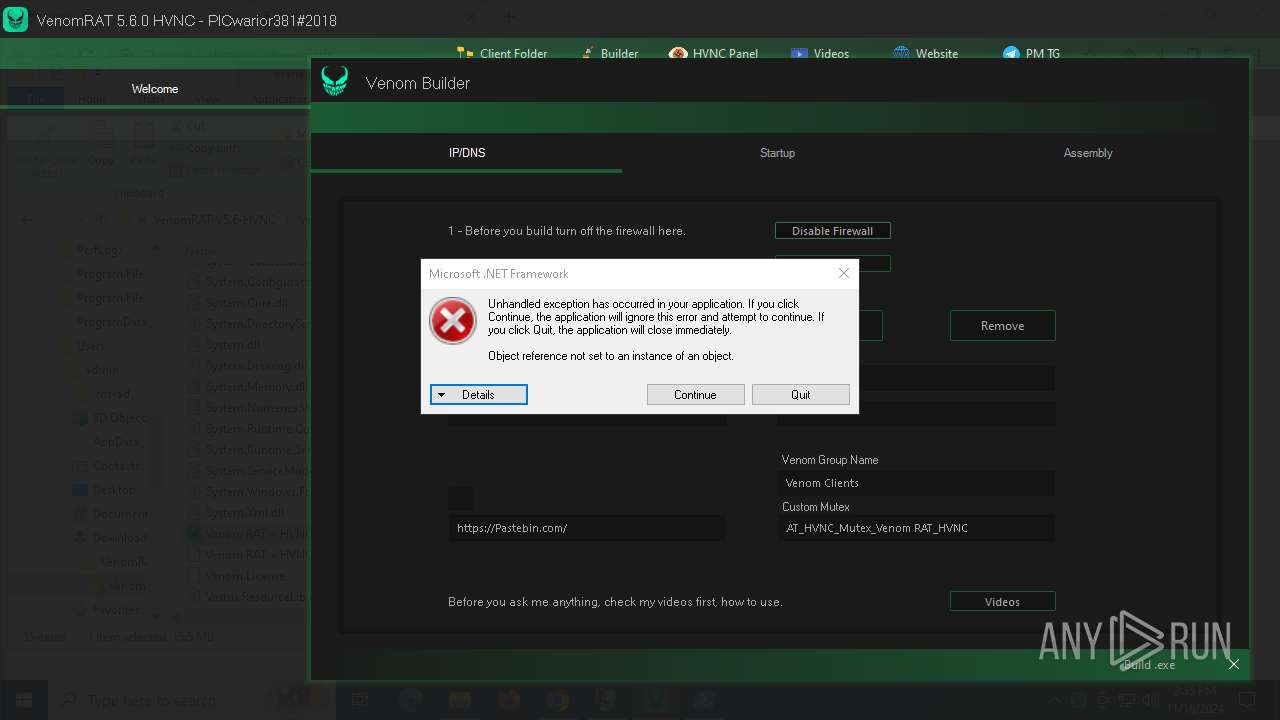Expand the Details section of error dialog
Viewport: 1280px width, 720px height.
pyautogui.click(x=479, y=395)
